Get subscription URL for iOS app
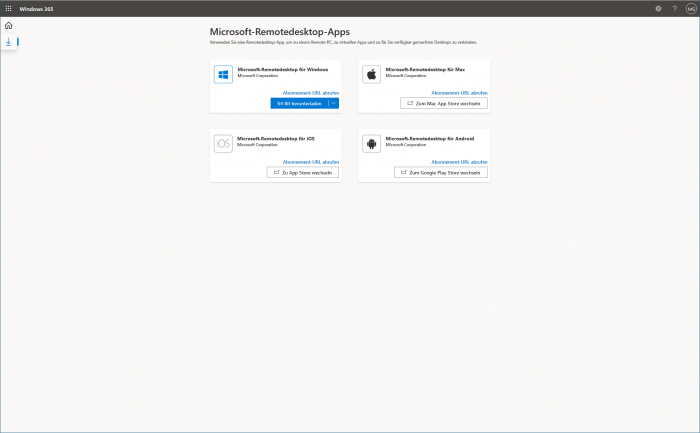This screenshot has height=433, width=700. click(311, 162)
